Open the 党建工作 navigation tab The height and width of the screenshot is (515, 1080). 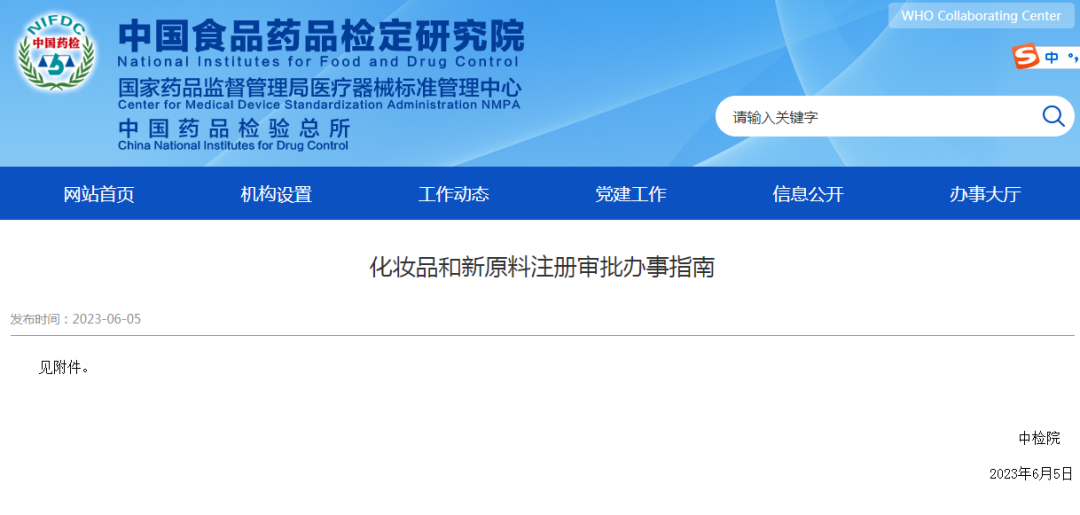[630, 194]
